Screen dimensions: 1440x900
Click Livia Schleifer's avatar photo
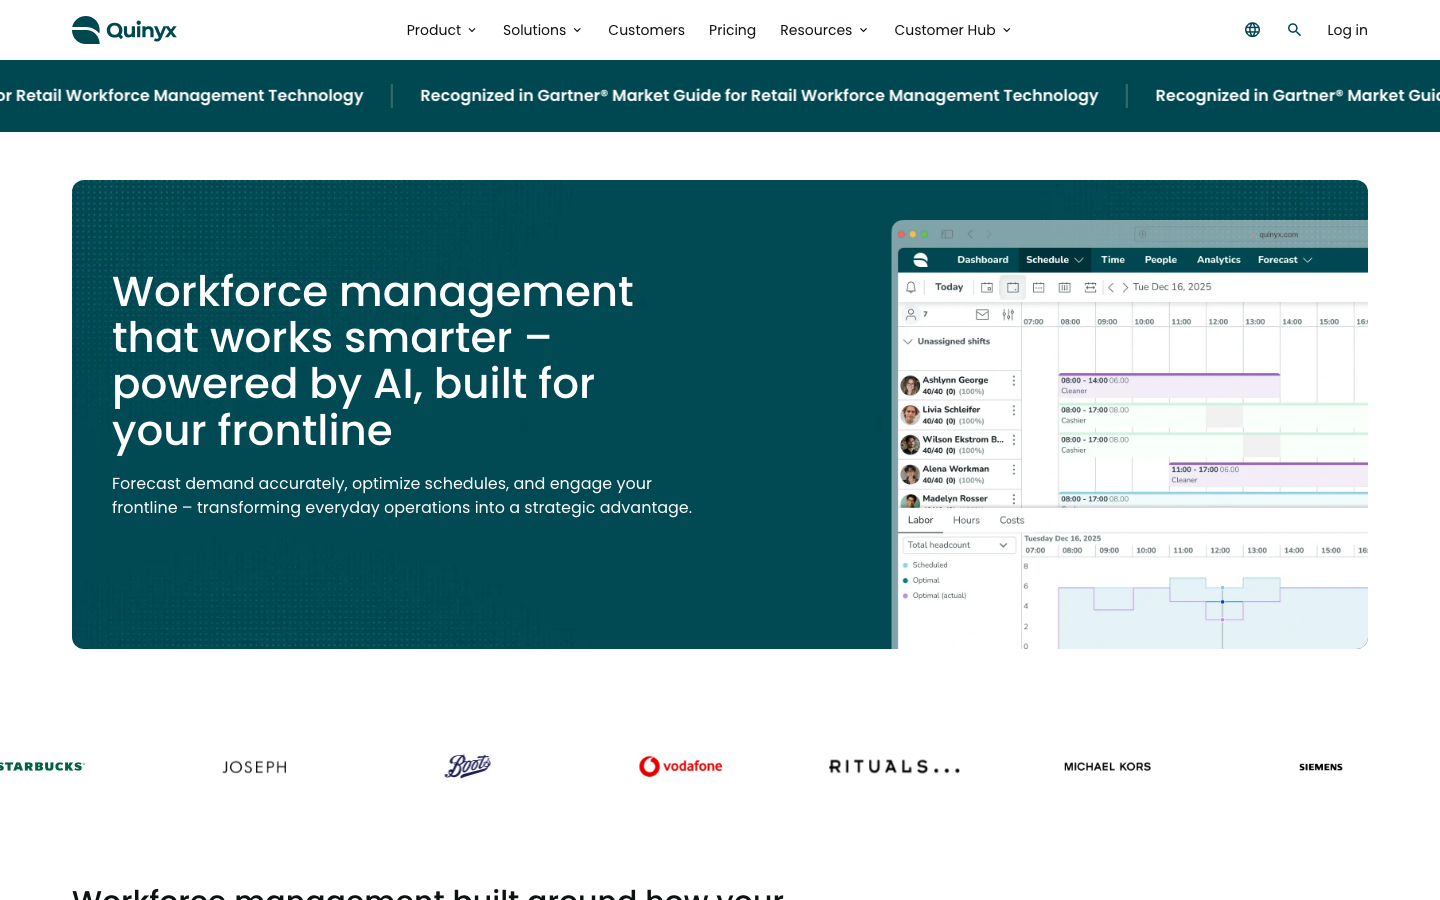point(910,415)
